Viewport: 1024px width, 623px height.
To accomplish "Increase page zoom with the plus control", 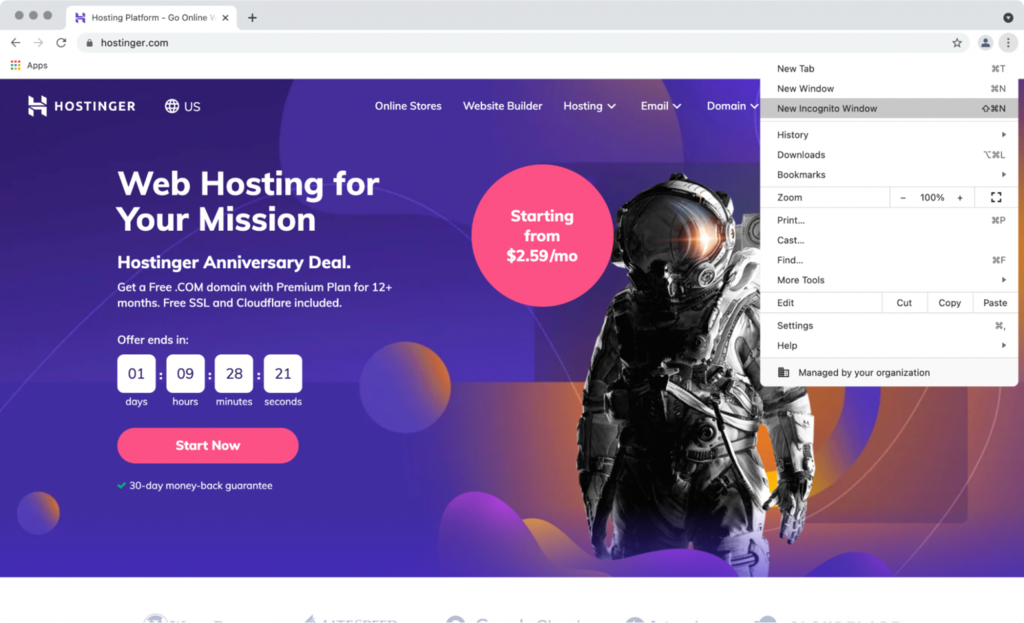I will coord(959,197).
